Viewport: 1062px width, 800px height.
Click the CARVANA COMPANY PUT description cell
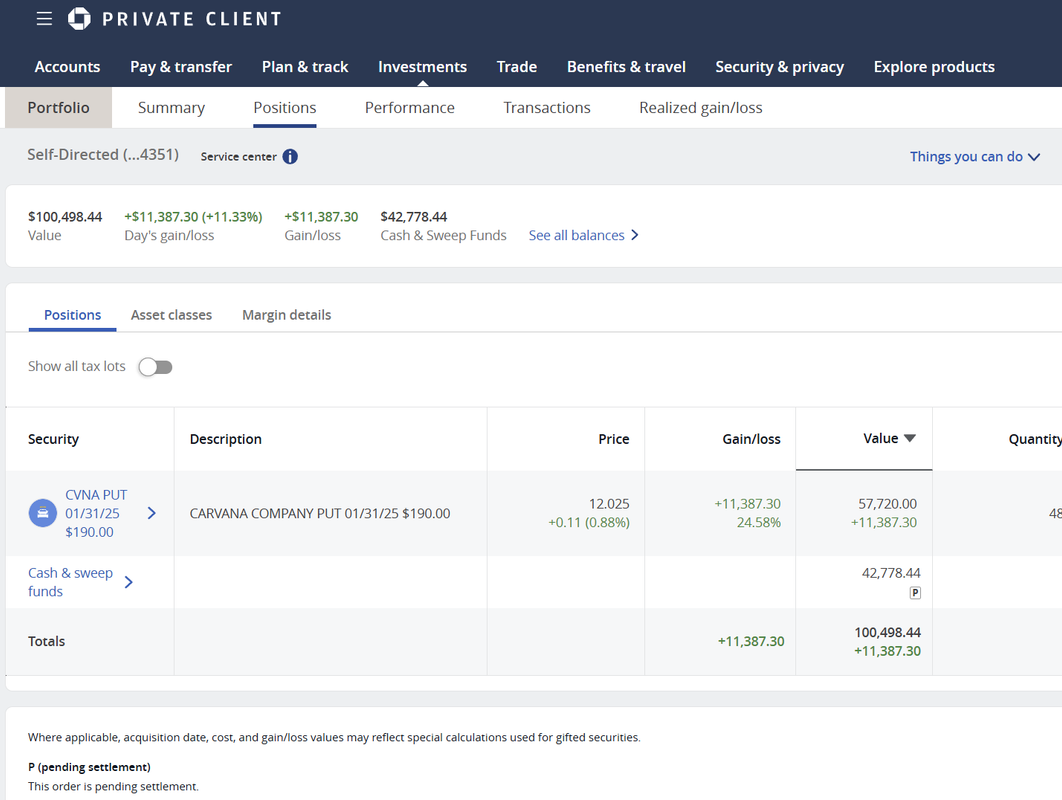click(320, 513)
